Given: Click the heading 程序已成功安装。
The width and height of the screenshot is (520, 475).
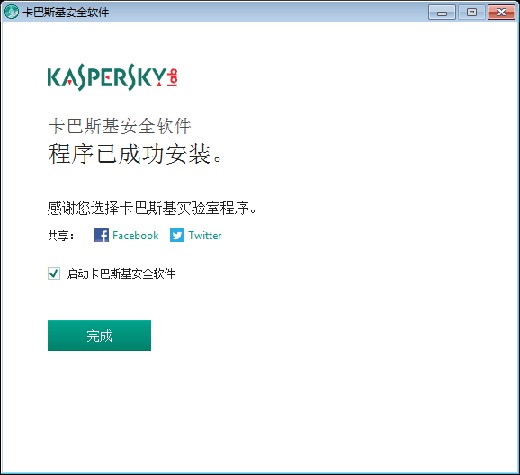Looking at the screenshot, I should click(x=135, y=154).
